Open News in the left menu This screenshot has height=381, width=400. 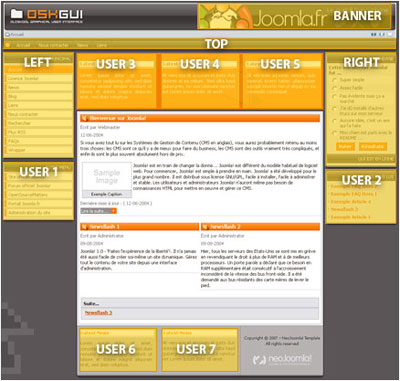pos(39,87)
